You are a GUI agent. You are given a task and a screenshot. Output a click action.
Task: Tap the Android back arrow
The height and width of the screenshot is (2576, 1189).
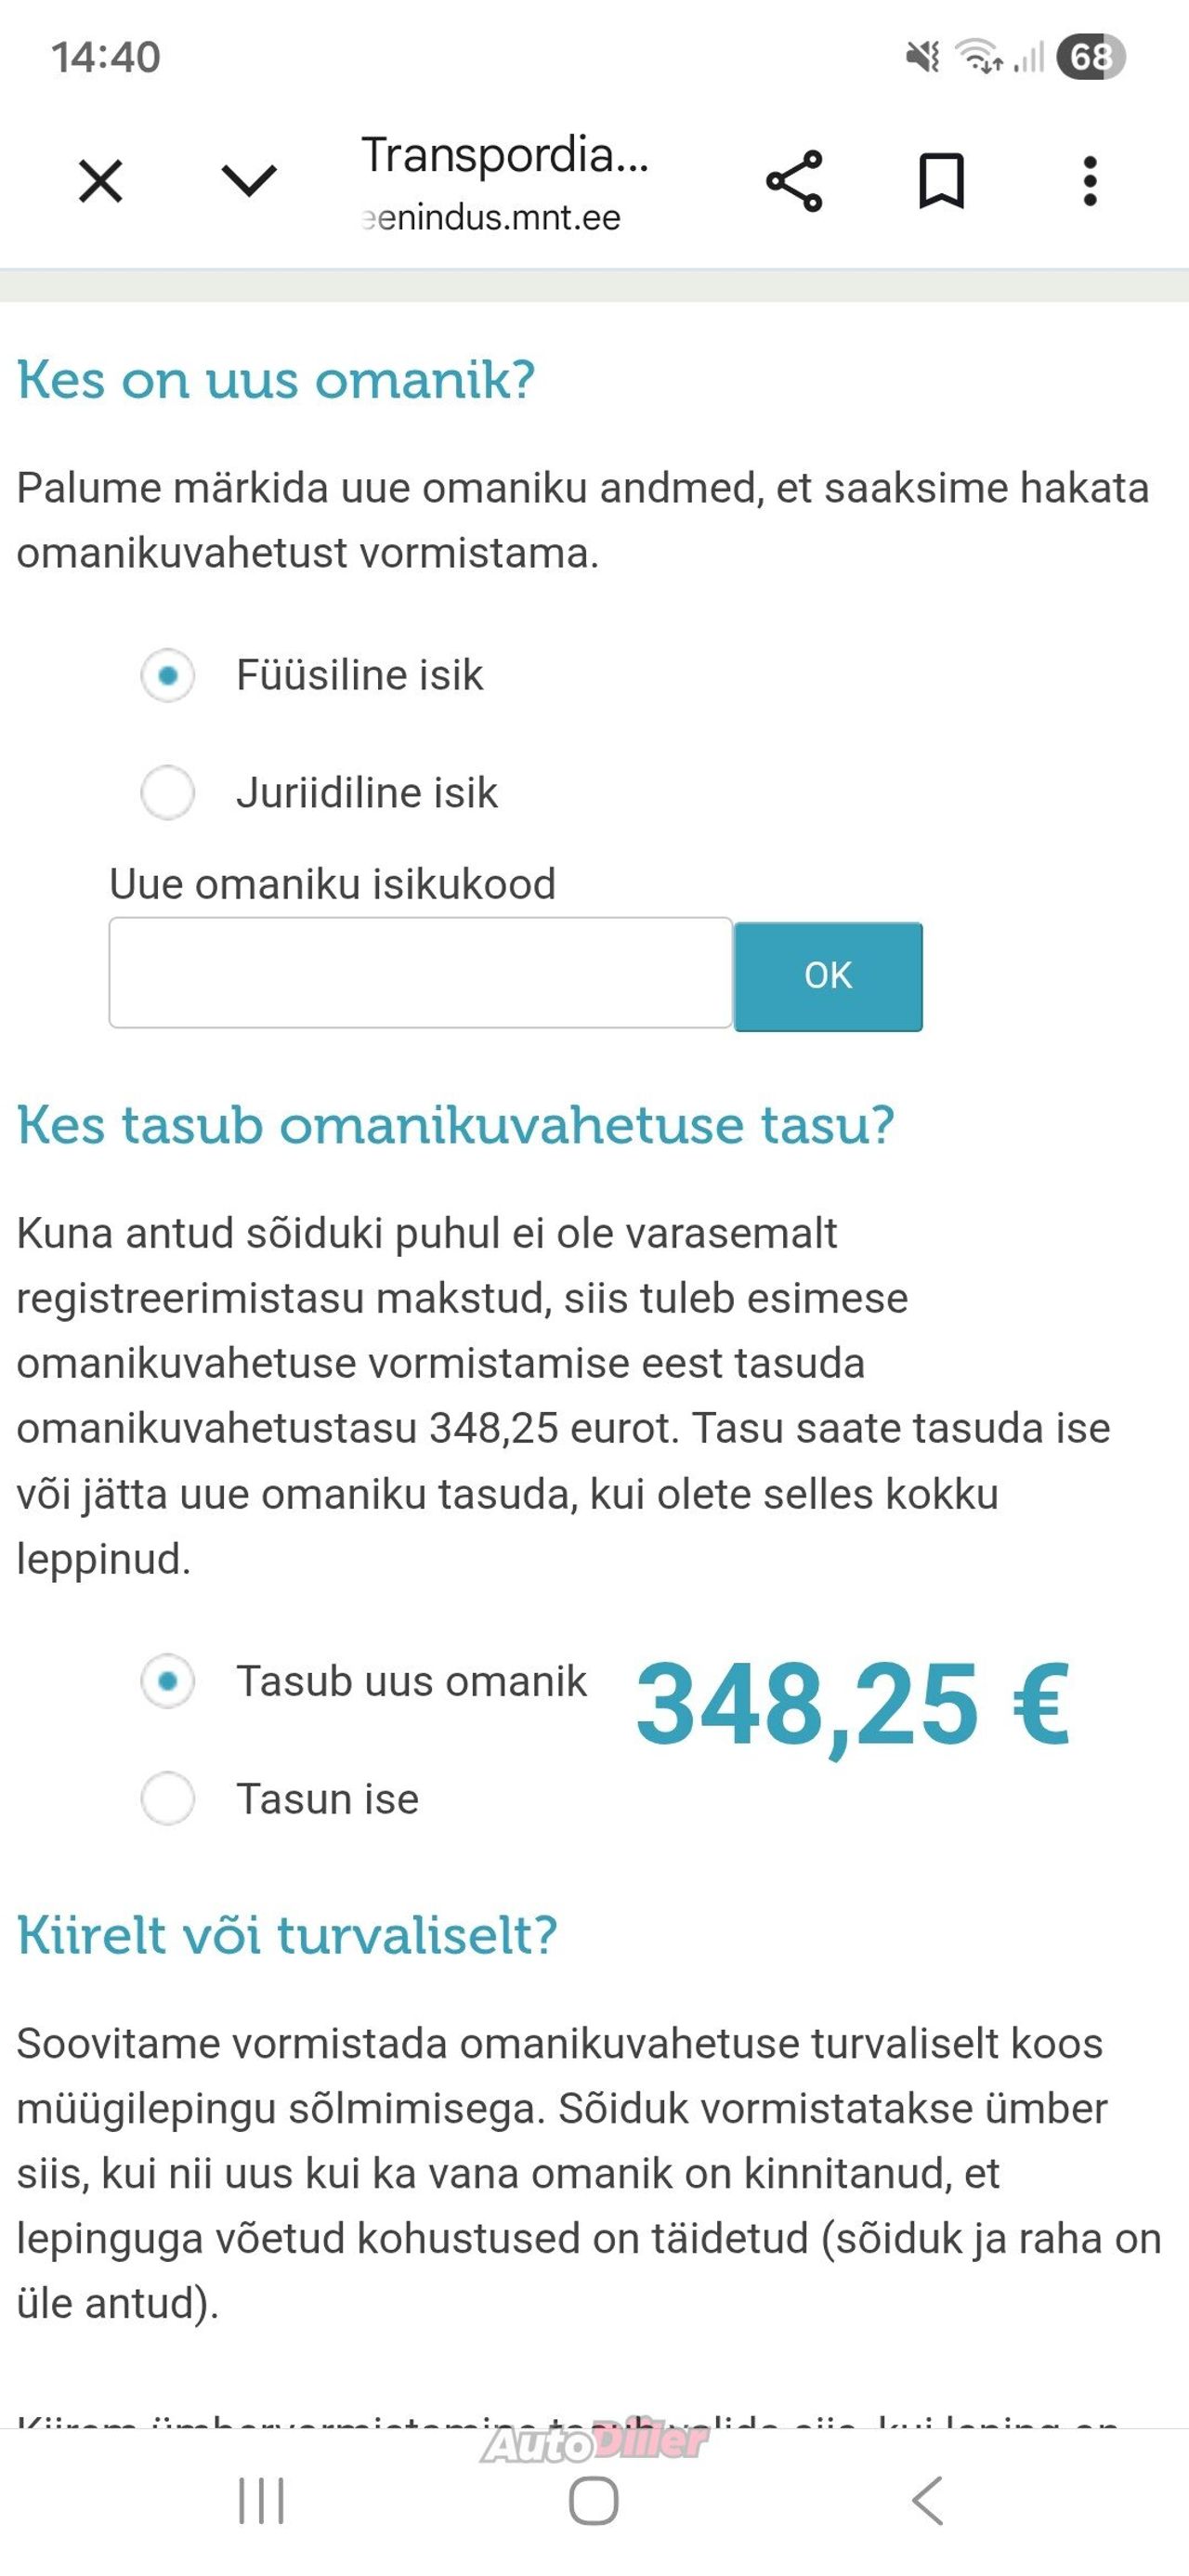(928, 2501)
